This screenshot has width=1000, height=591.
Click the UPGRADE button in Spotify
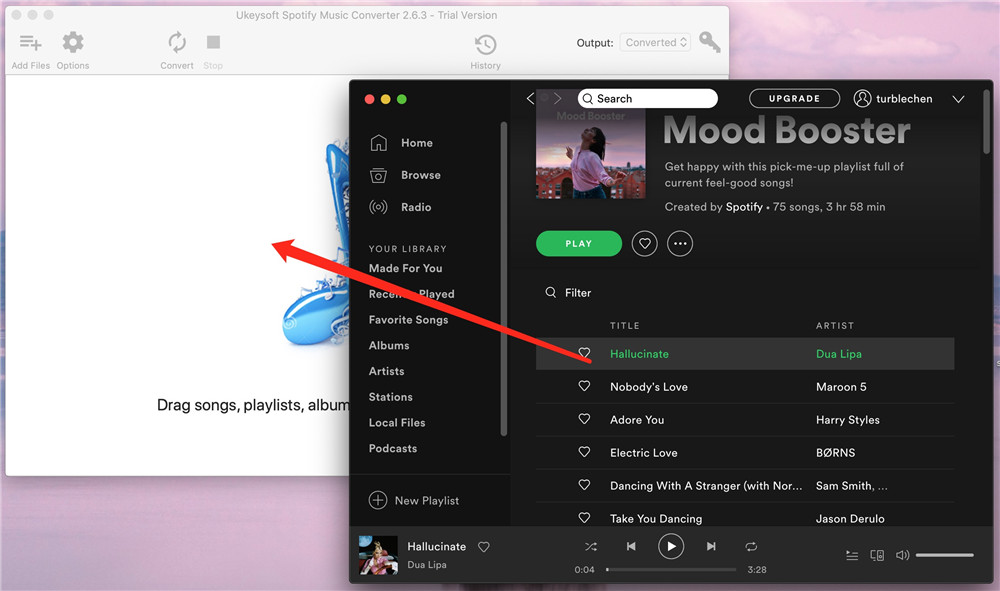tap(794, 98)
